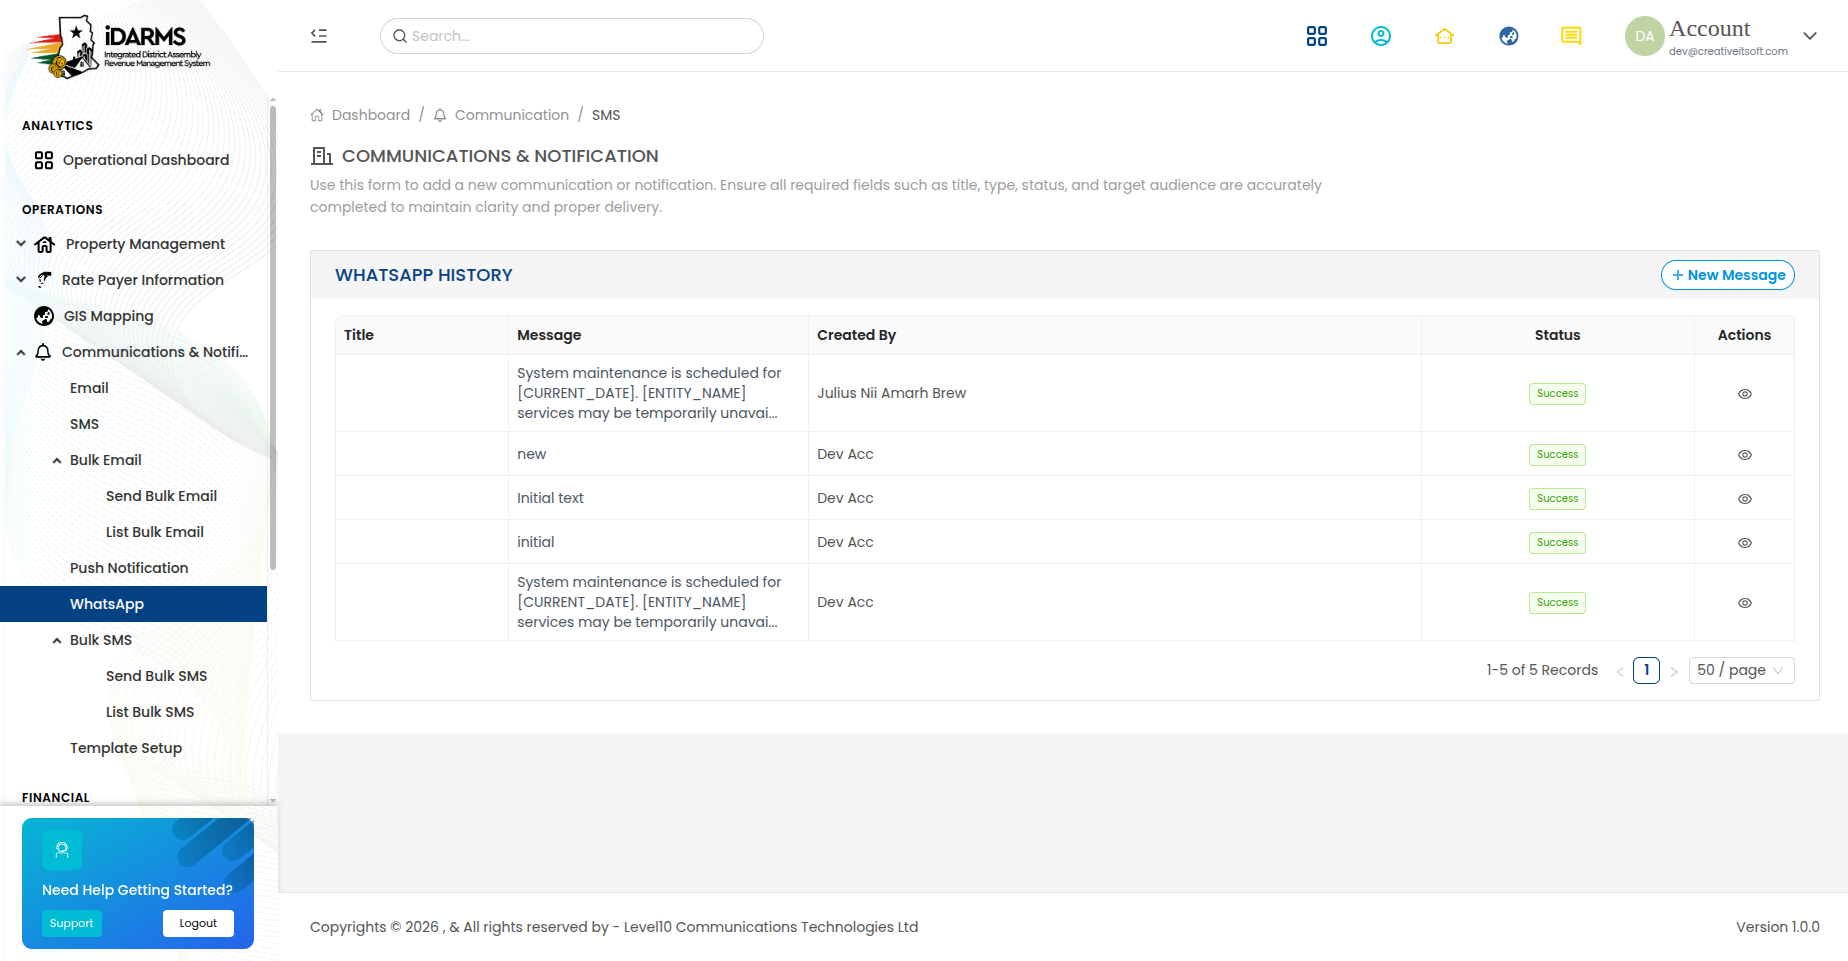Collapse the Bulk SMS submenu chevron

57,640
